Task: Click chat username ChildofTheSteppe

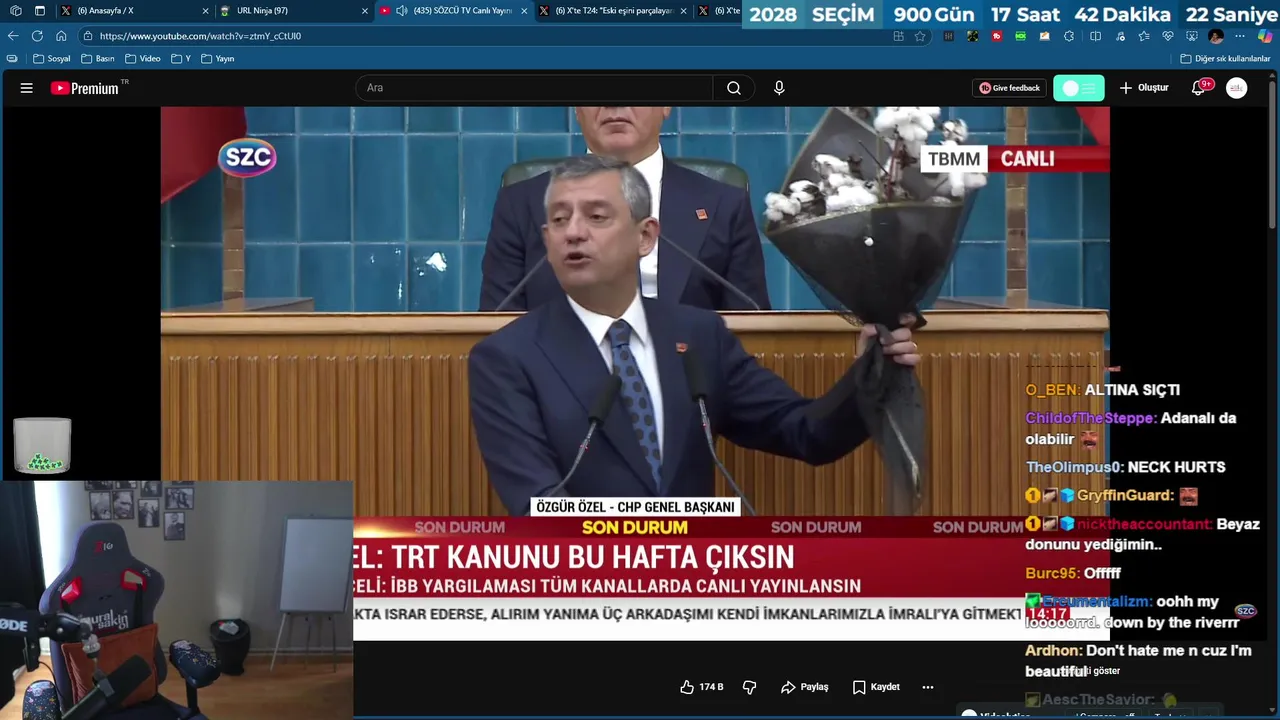Action: 1090,418
